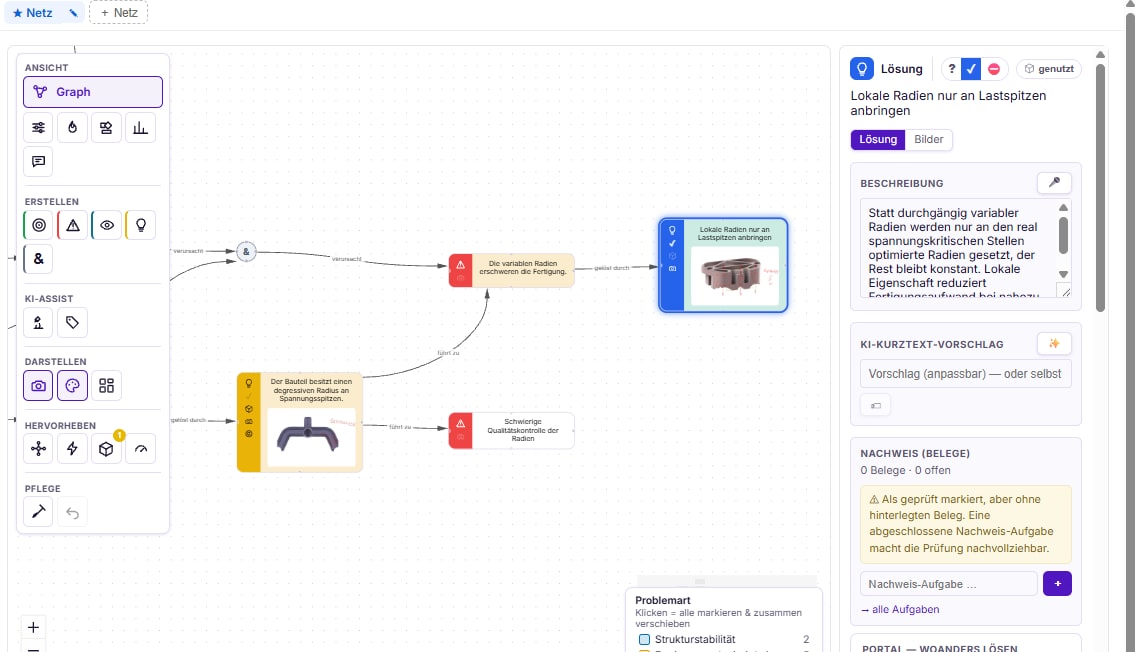The height and width of the screenshot is (652, 1135).
Task: Set solution status to rejected red minus
Action: point(994,69)
